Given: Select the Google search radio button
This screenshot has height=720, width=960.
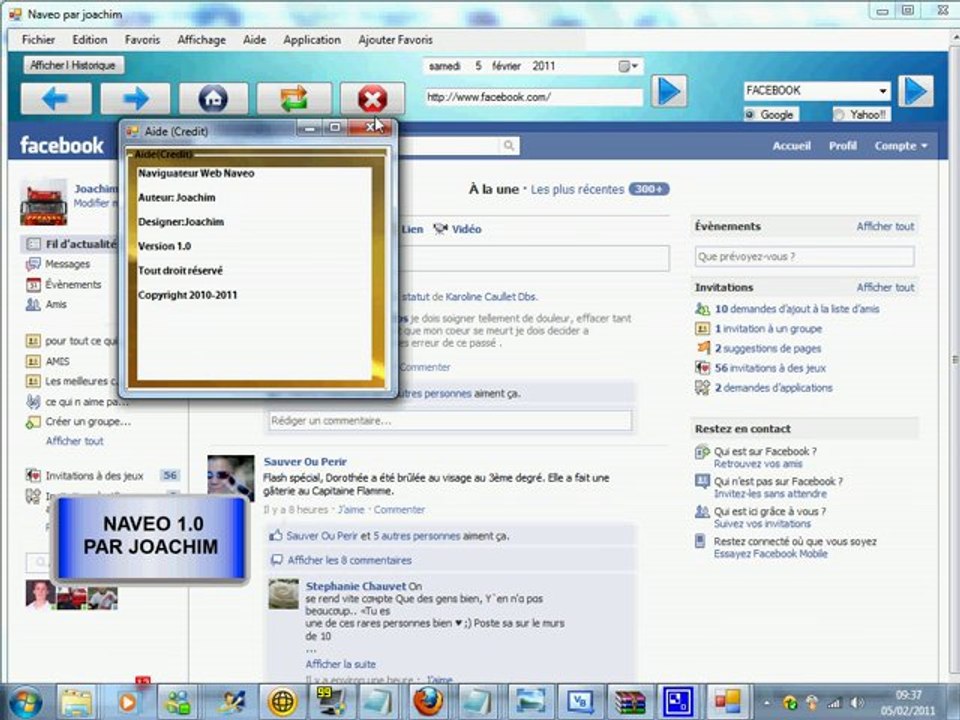Looking at the screenshot, I should coord(750,114).
